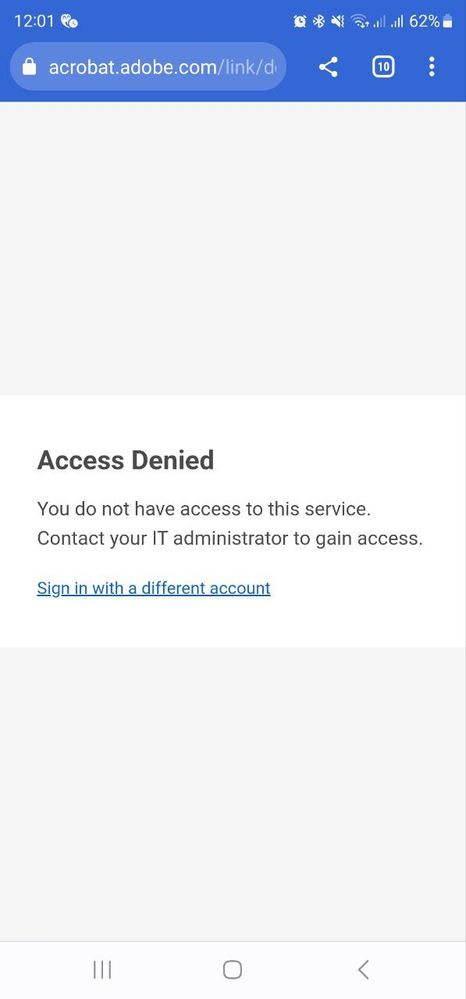The height and width of the screenshot is (999, 466).
Task: Tap the 'You do not have access' message
Action: (204, 509)
